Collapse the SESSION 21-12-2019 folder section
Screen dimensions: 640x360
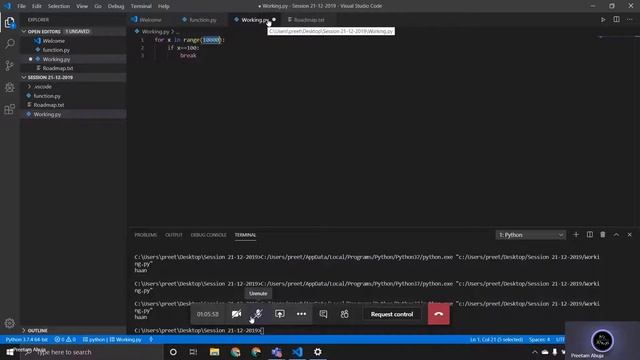pos(73,77)
